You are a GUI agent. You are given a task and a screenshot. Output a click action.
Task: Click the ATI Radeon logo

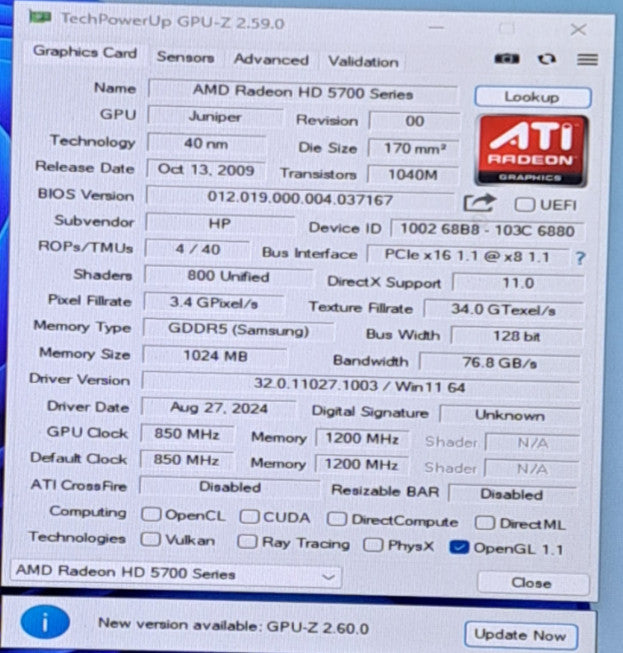point(531,151)
